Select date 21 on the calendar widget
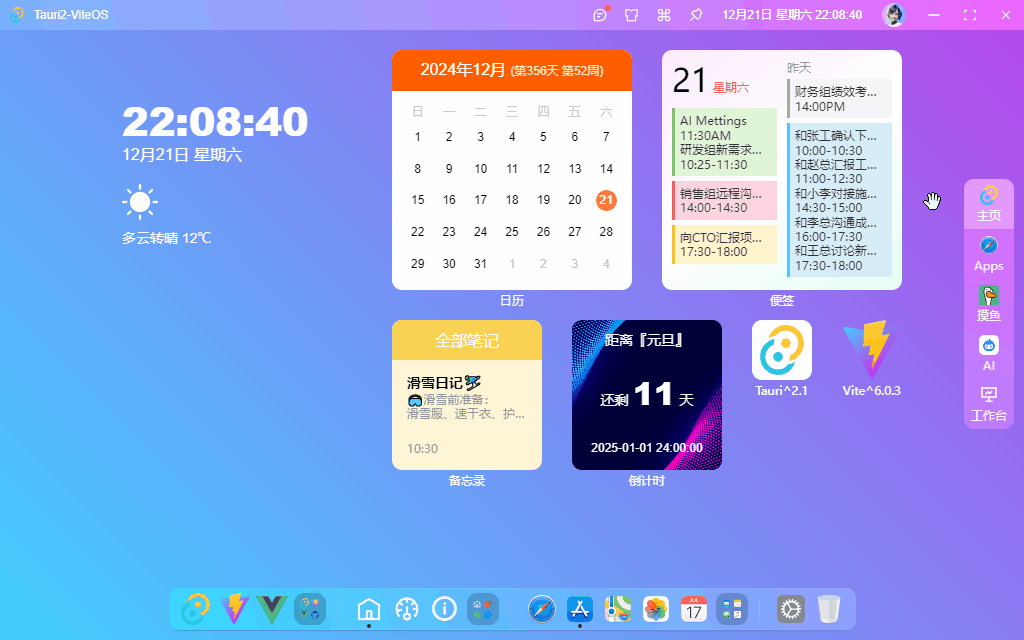 (x=605, y=199)
